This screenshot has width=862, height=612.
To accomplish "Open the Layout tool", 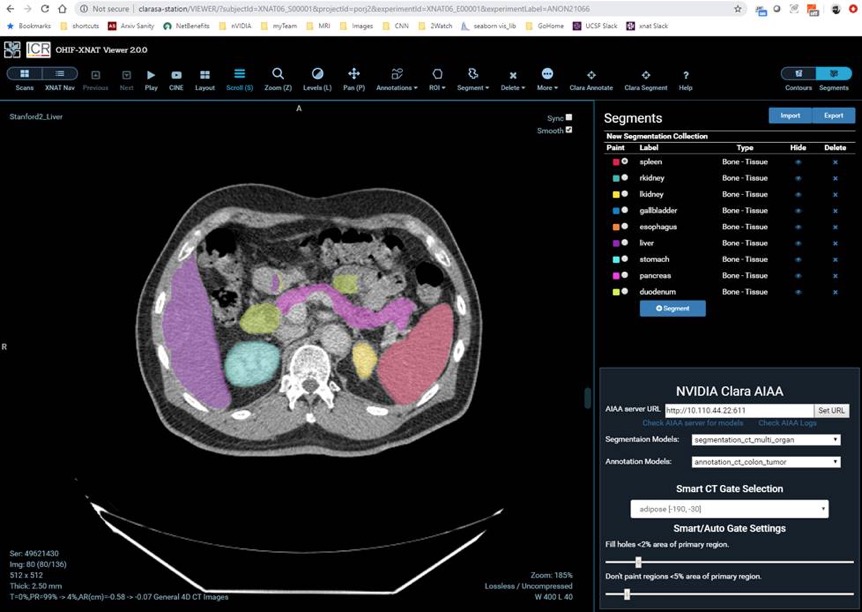I will (205, 75).
